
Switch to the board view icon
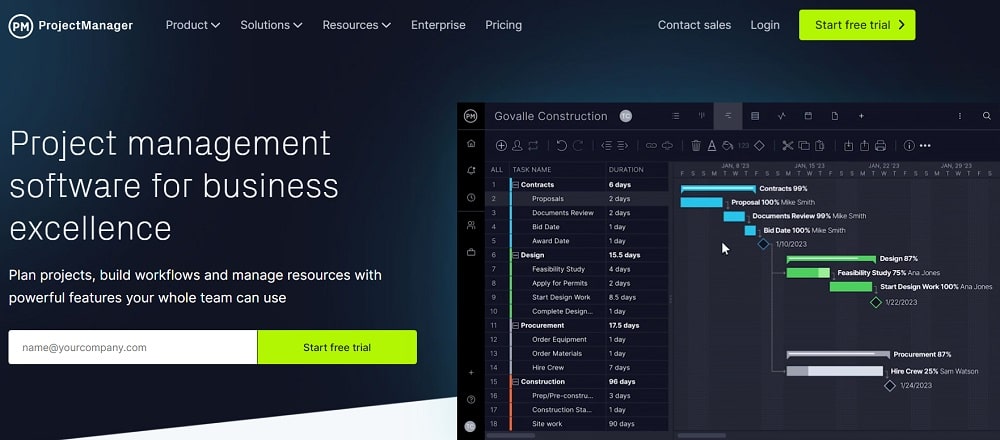[702, 116]
